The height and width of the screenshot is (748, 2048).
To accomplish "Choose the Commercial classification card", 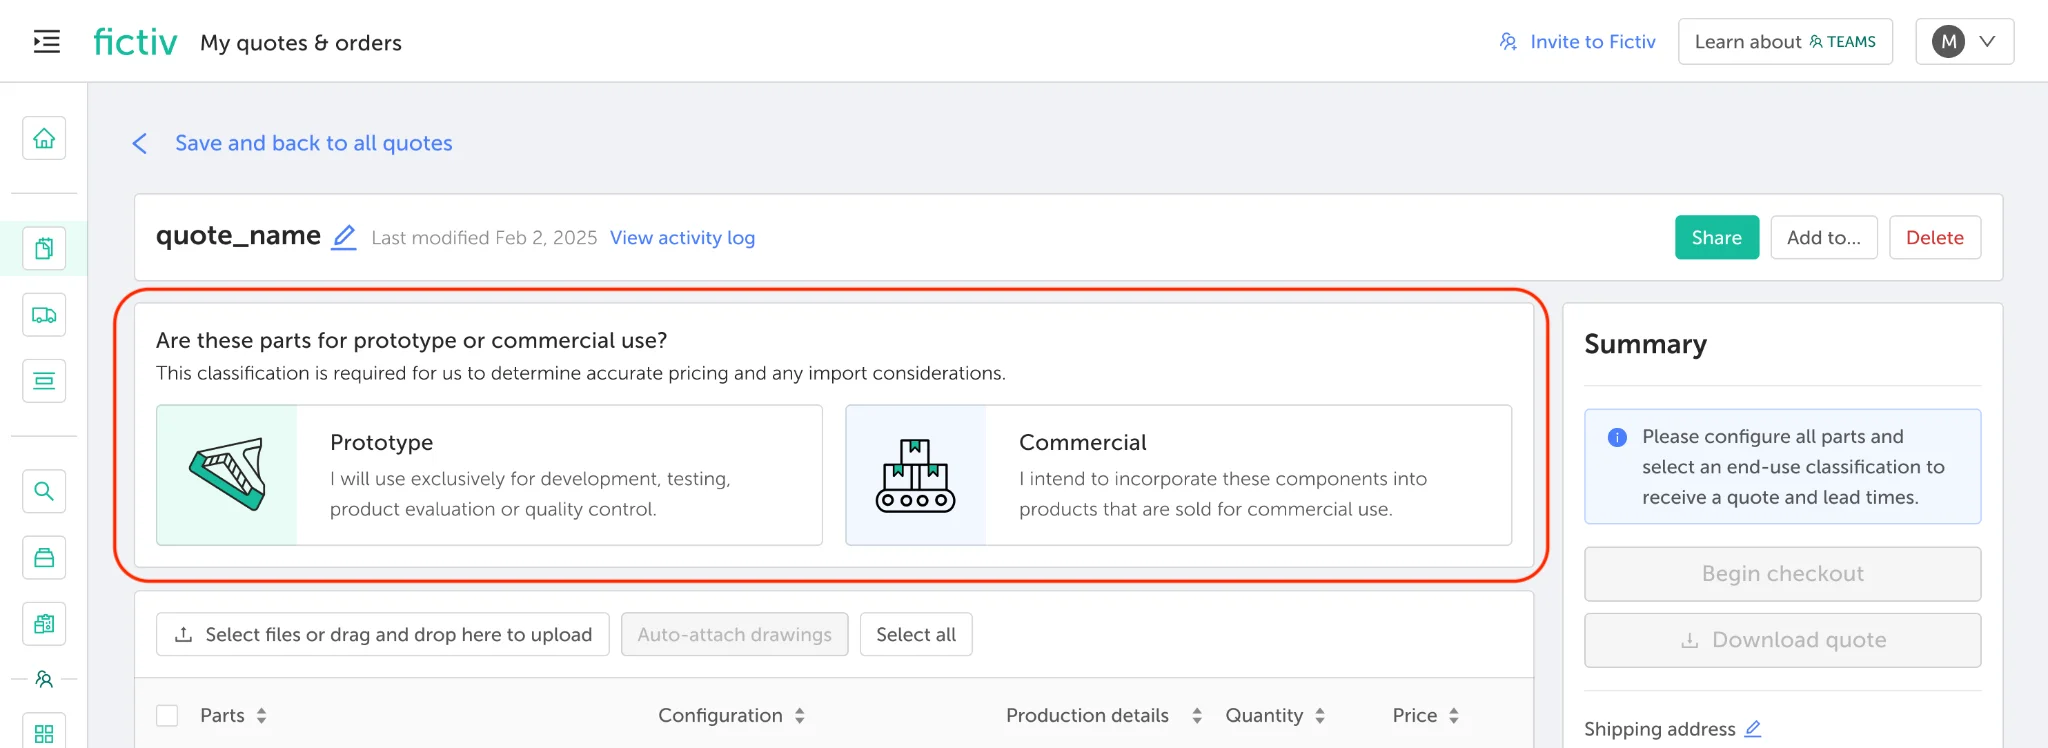I will tap(1178, 475).
